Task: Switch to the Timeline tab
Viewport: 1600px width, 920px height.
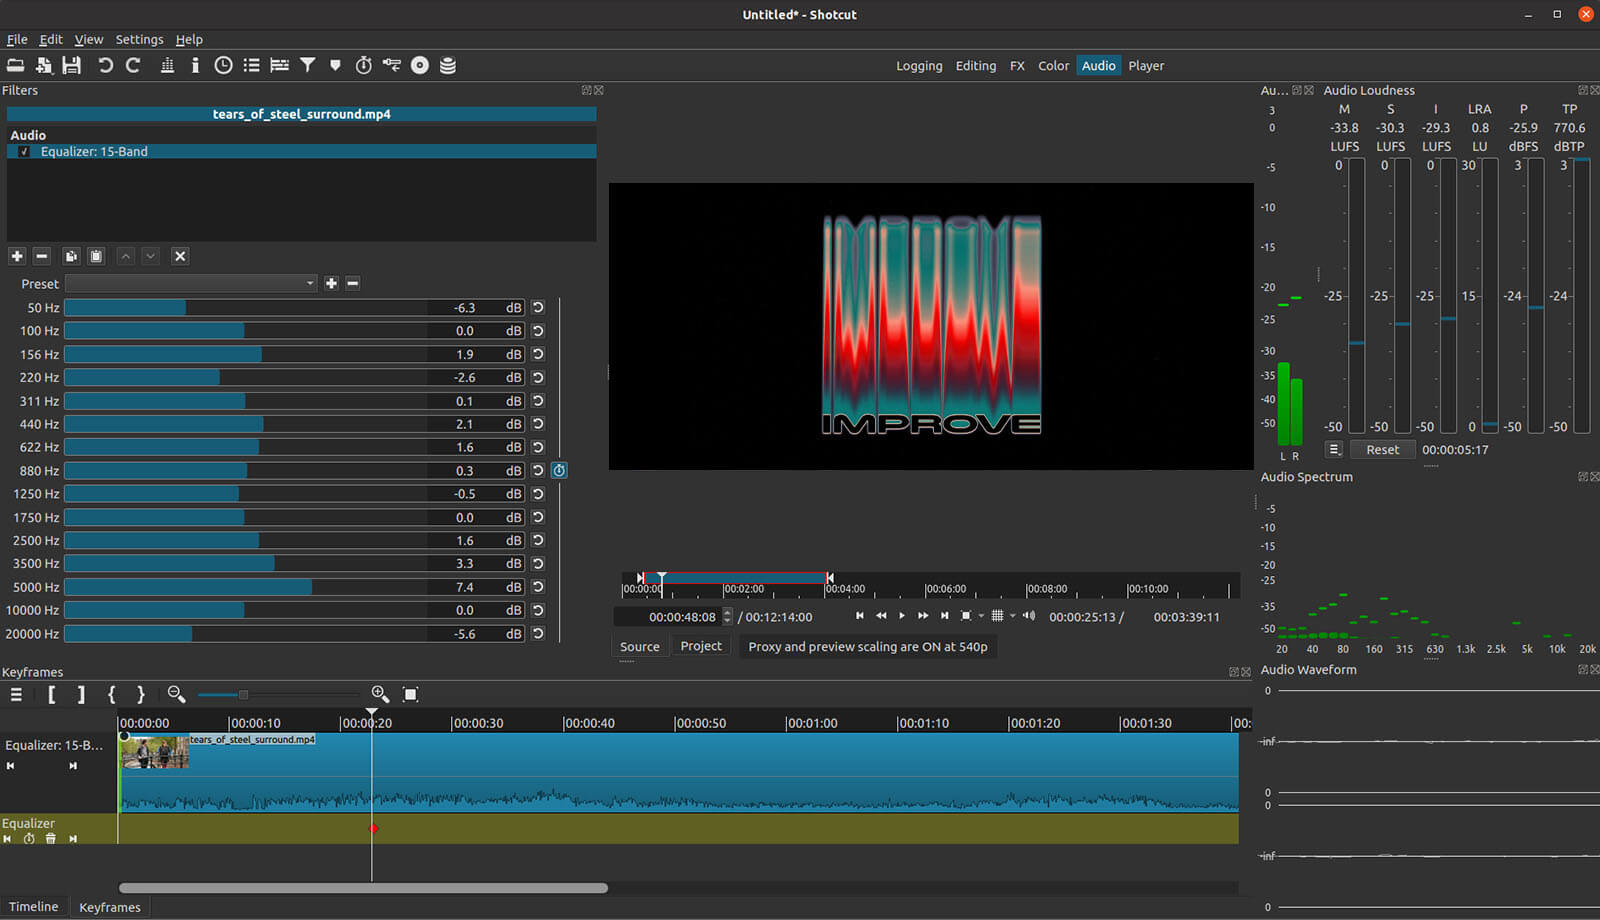Action: (x=34, y=906)
